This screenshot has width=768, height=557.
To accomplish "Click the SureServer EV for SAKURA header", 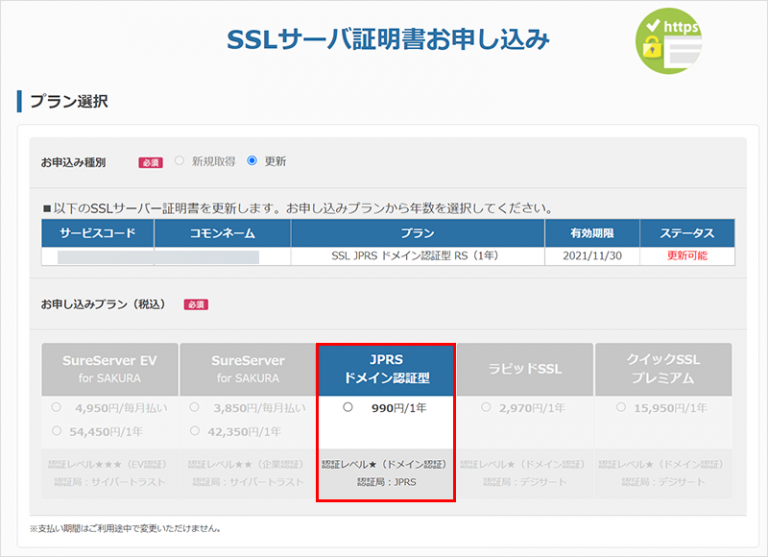I will (x=110, y=369).
